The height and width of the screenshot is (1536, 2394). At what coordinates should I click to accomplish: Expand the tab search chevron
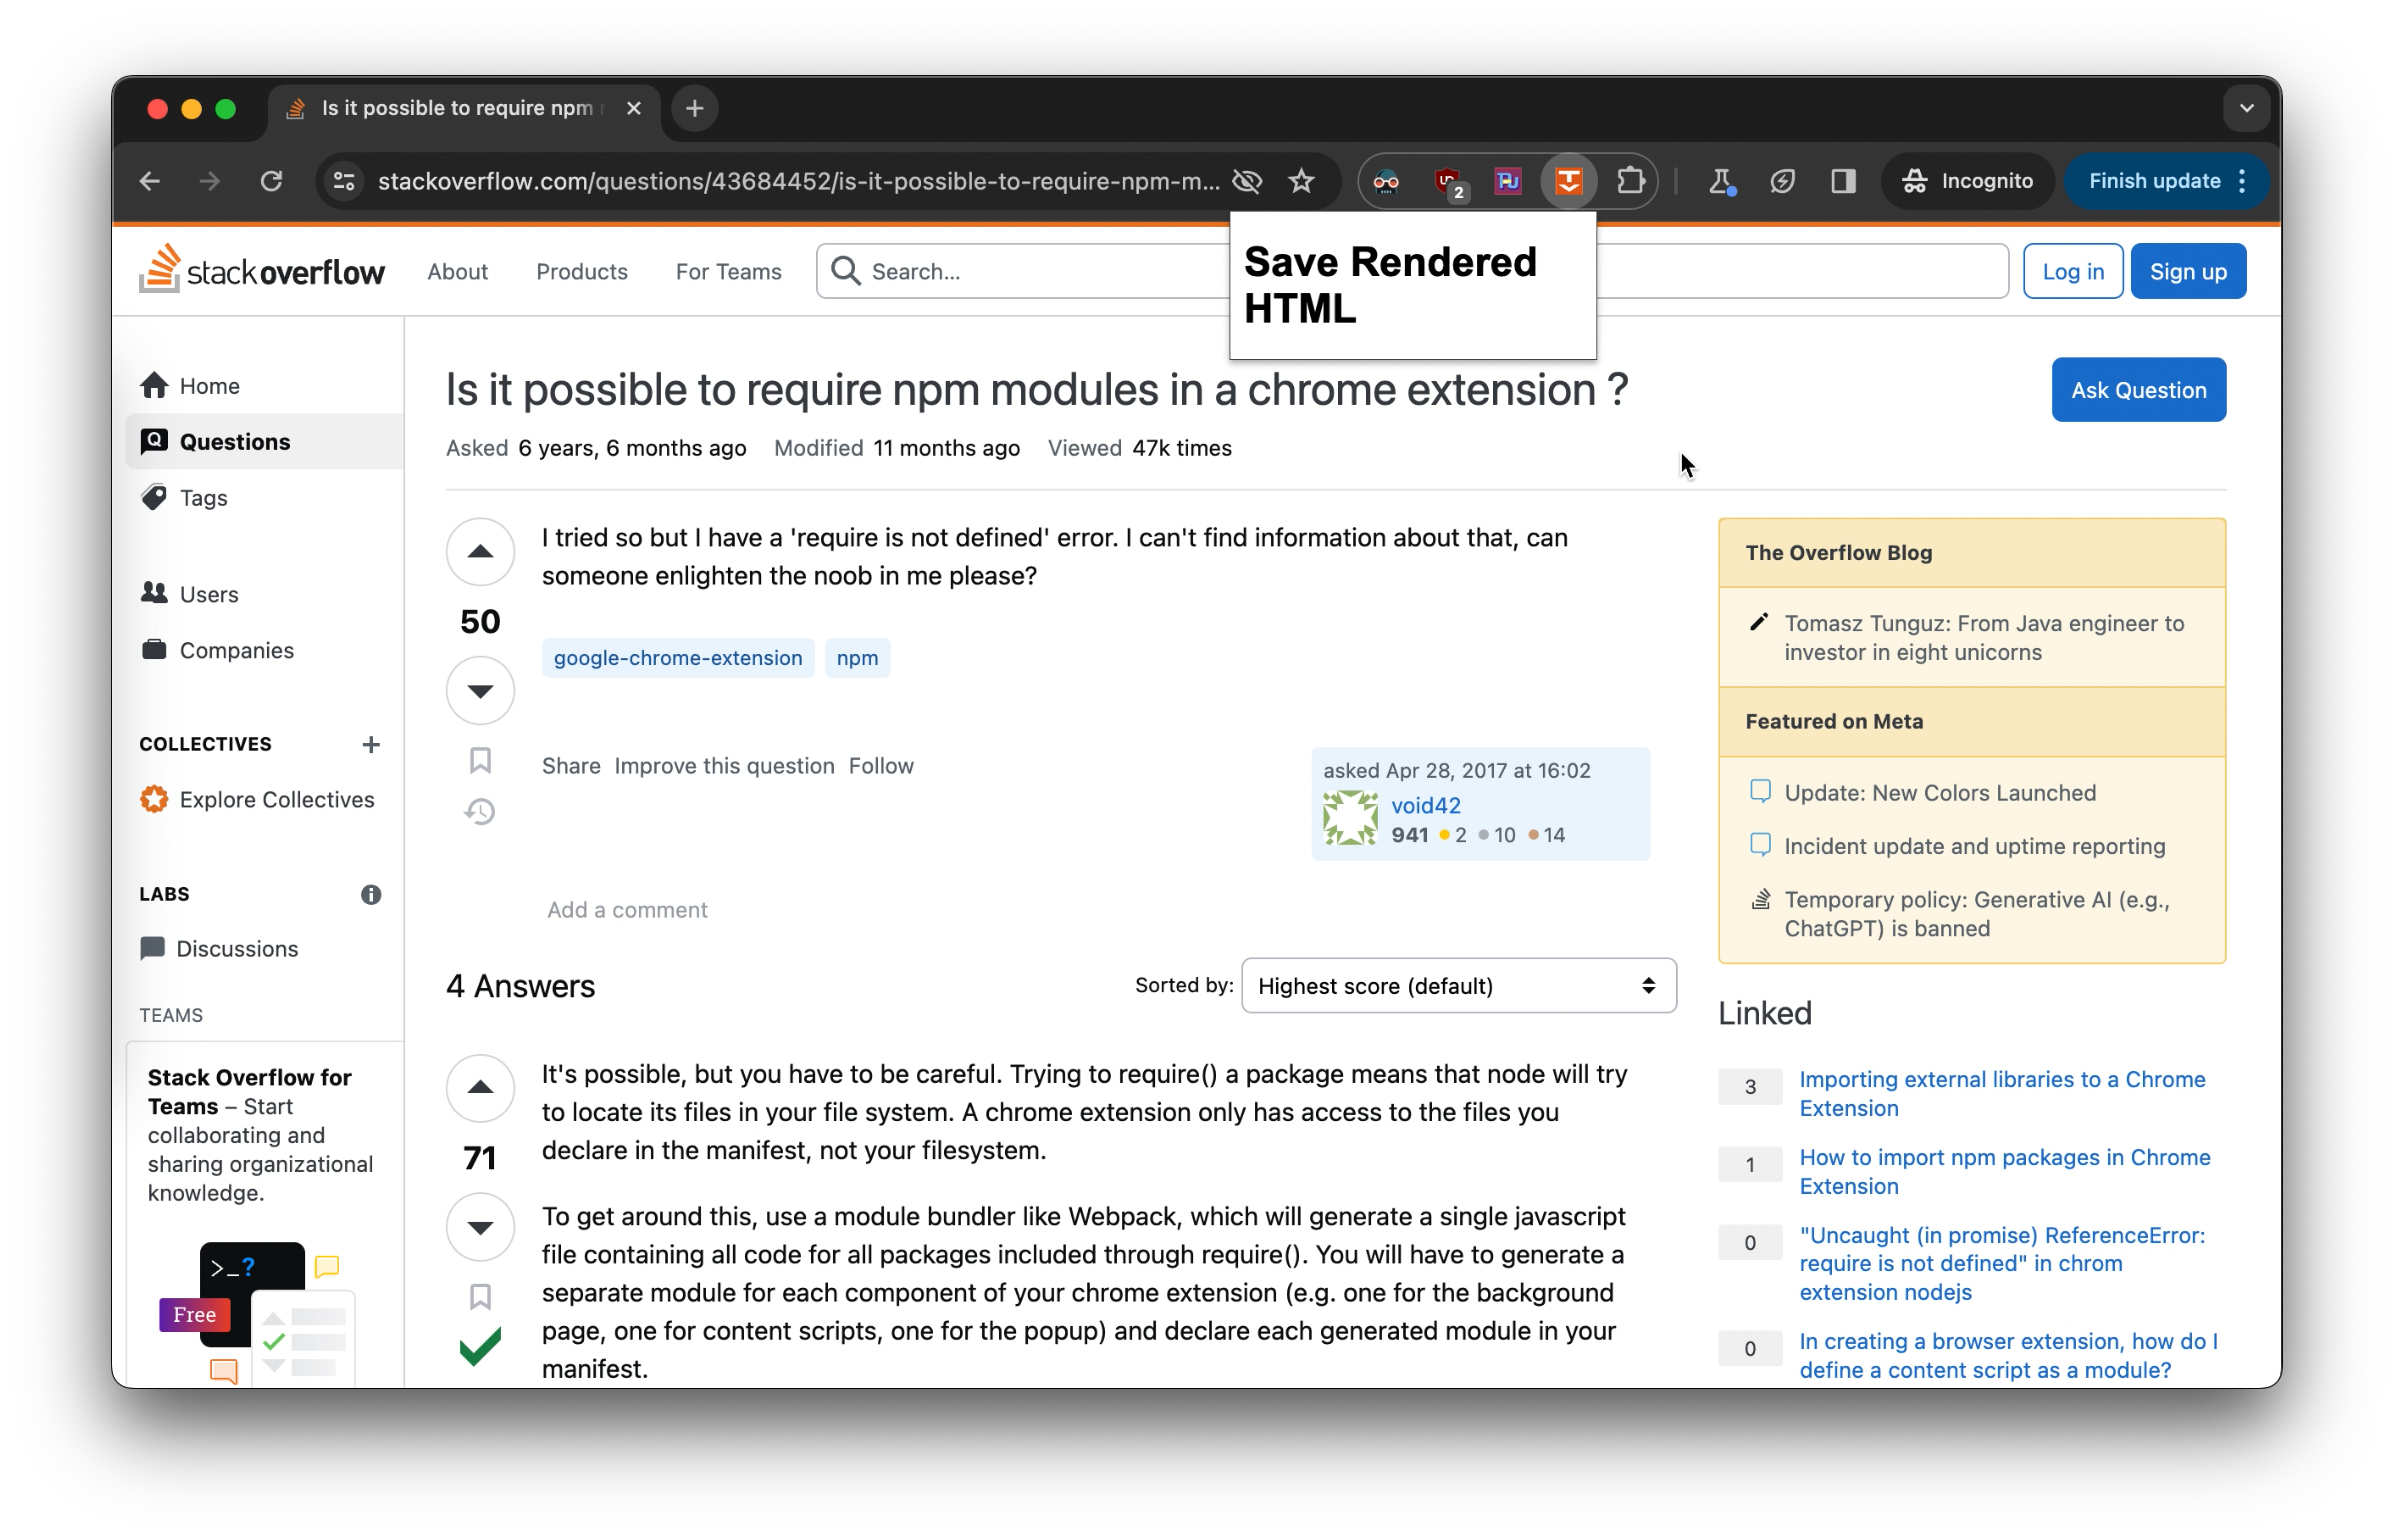coord(2246,108)
